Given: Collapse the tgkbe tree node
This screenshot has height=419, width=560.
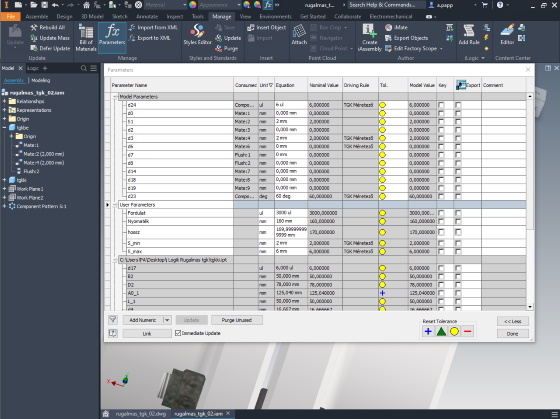Looking at the screenshot, I should pyautogui.click(x=4, y=128).
